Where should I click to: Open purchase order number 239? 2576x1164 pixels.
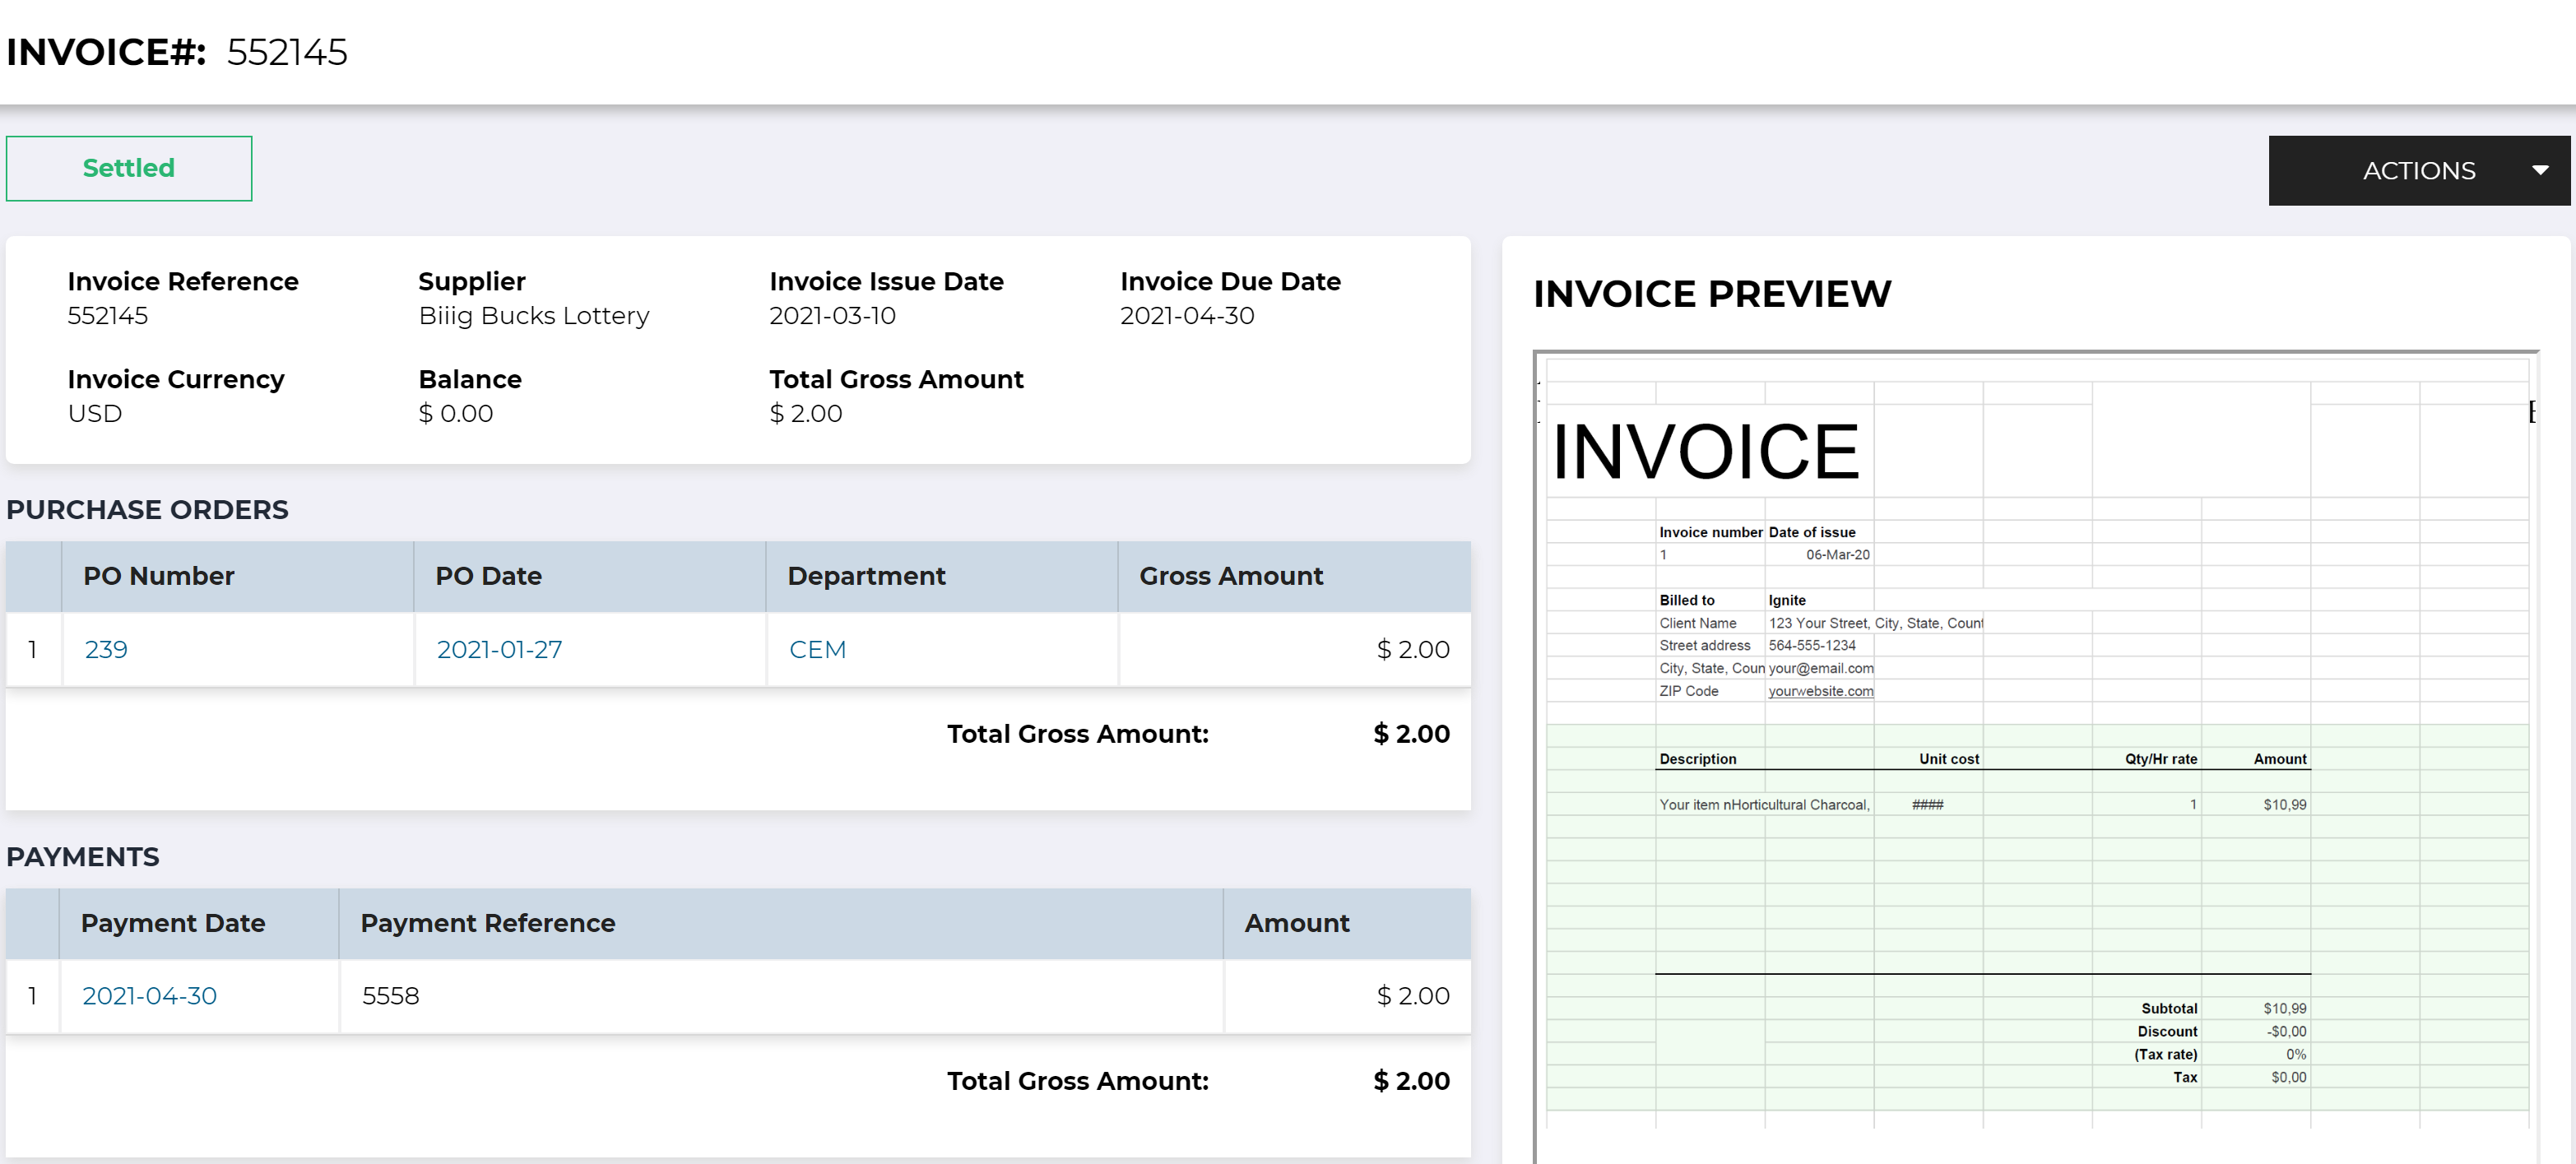tap(106, 649)
